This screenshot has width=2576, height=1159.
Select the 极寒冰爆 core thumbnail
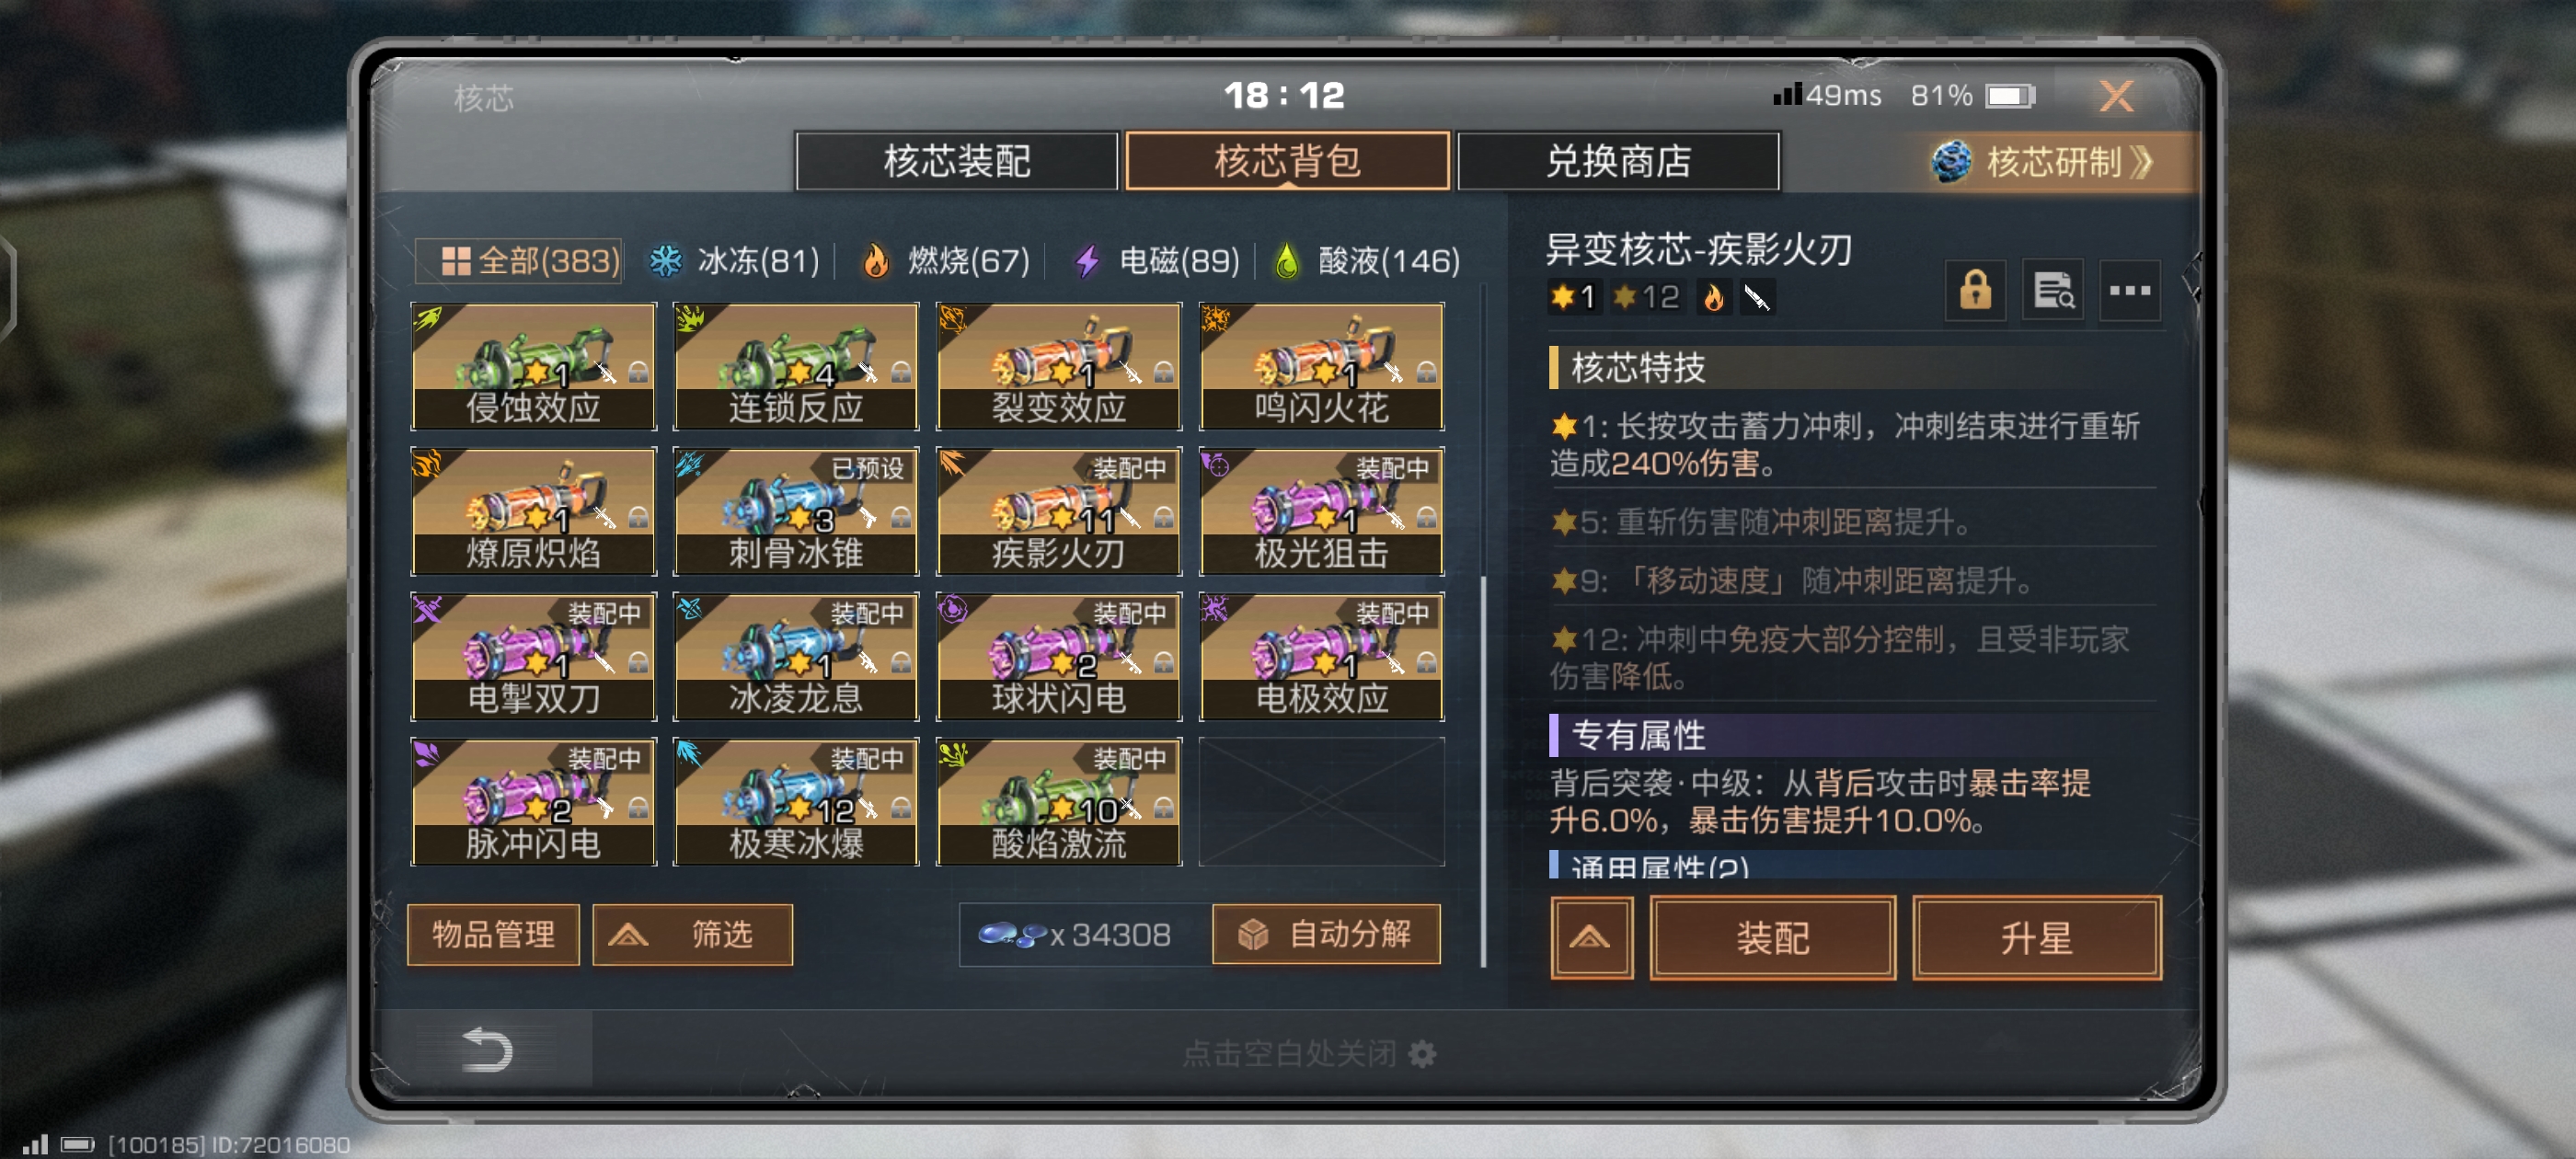(x=795, y=801)
